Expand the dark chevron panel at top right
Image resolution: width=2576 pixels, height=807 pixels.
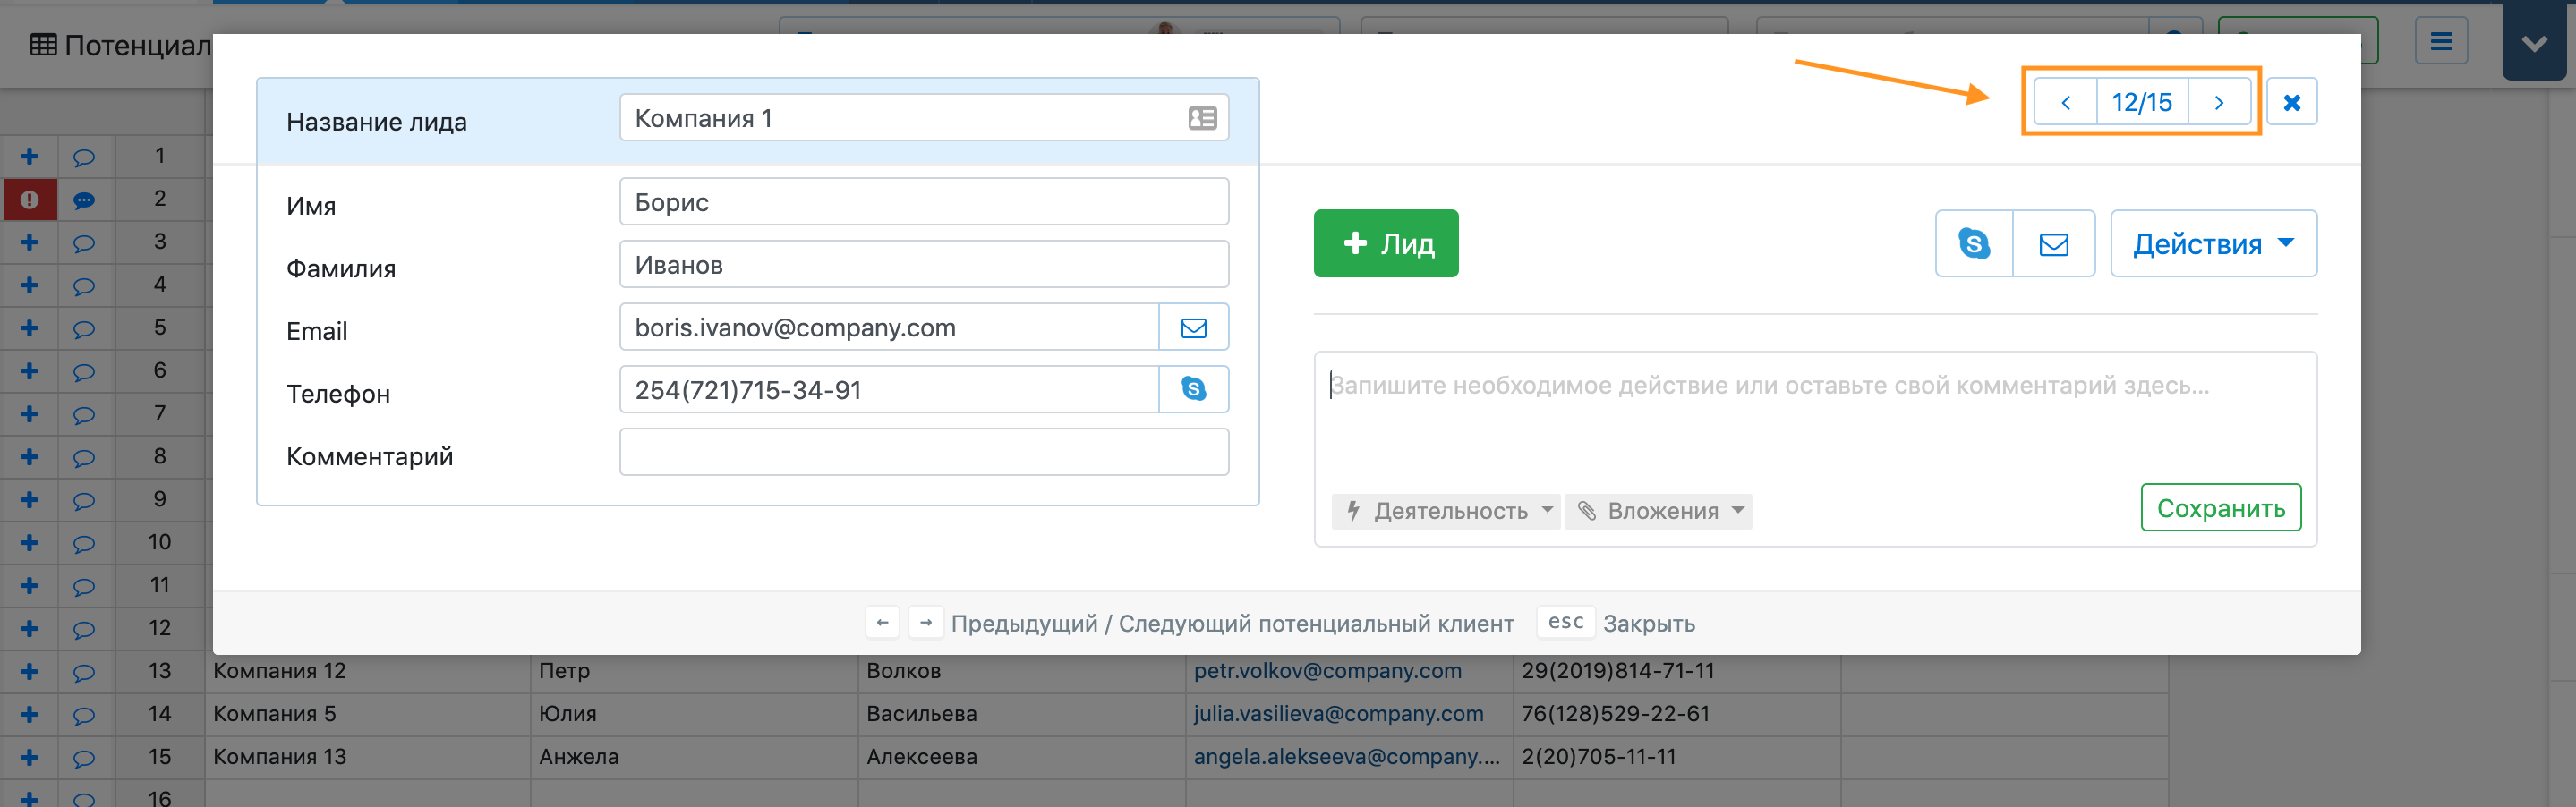[2533, 43]
